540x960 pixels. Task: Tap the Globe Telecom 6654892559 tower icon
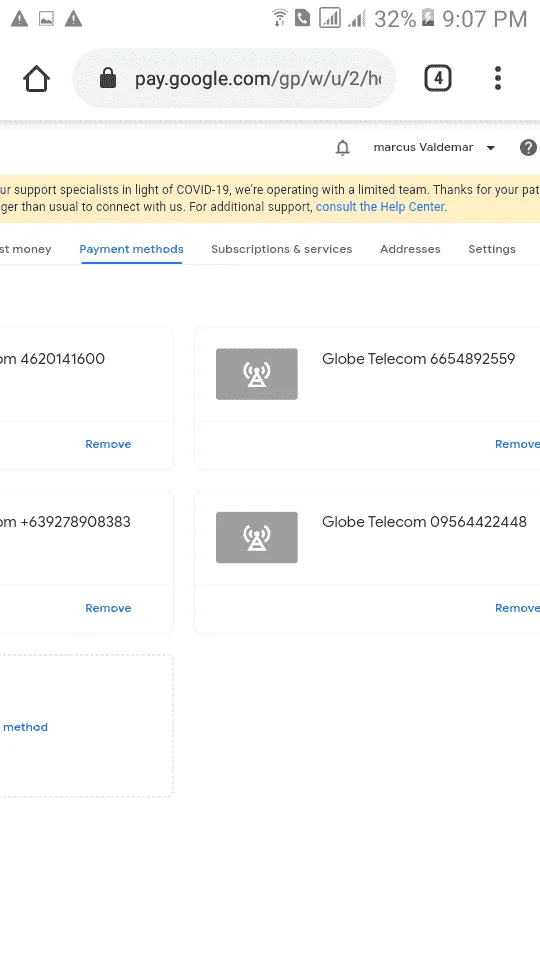[257, 374]
